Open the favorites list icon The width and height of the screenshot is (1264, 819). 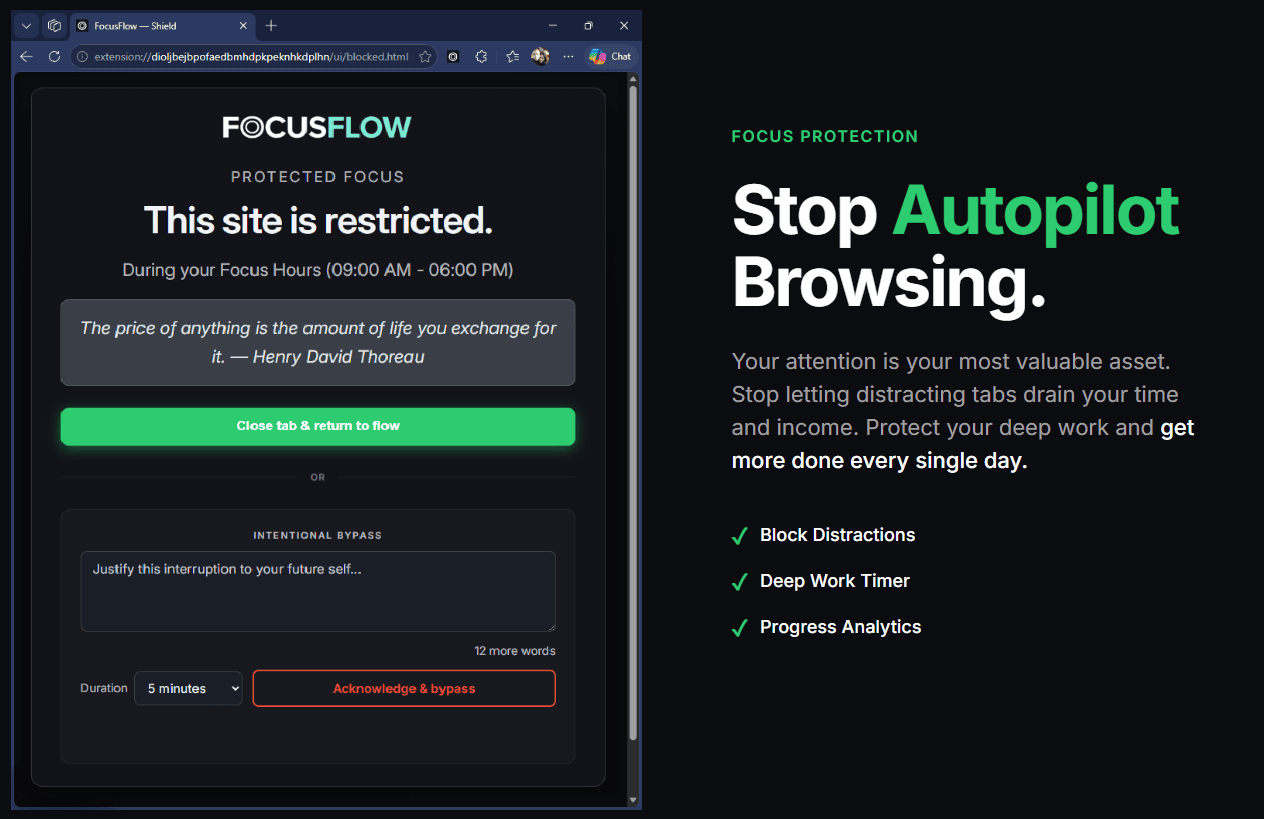[x=513, y=57]
